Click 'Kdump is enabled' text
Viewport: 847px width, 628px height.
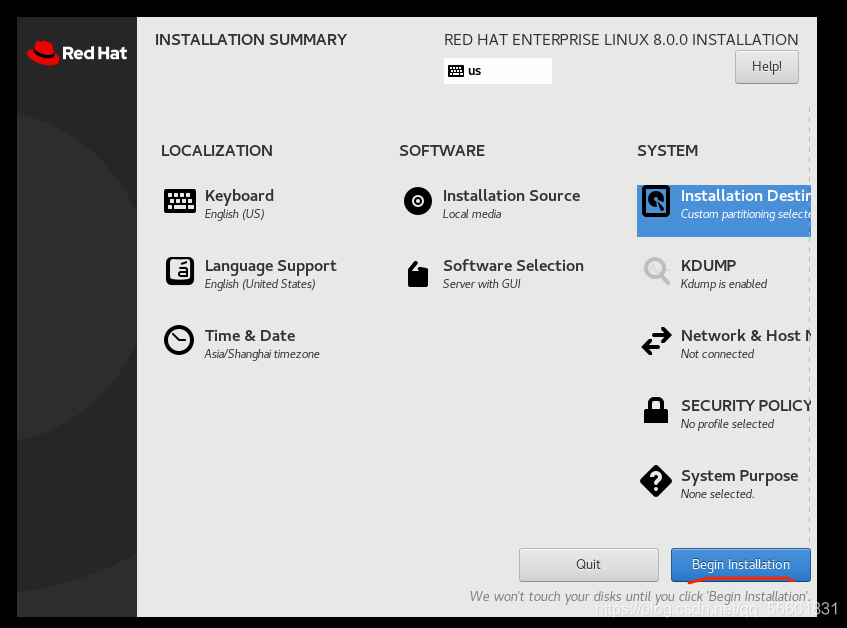[x=723, y=284]
